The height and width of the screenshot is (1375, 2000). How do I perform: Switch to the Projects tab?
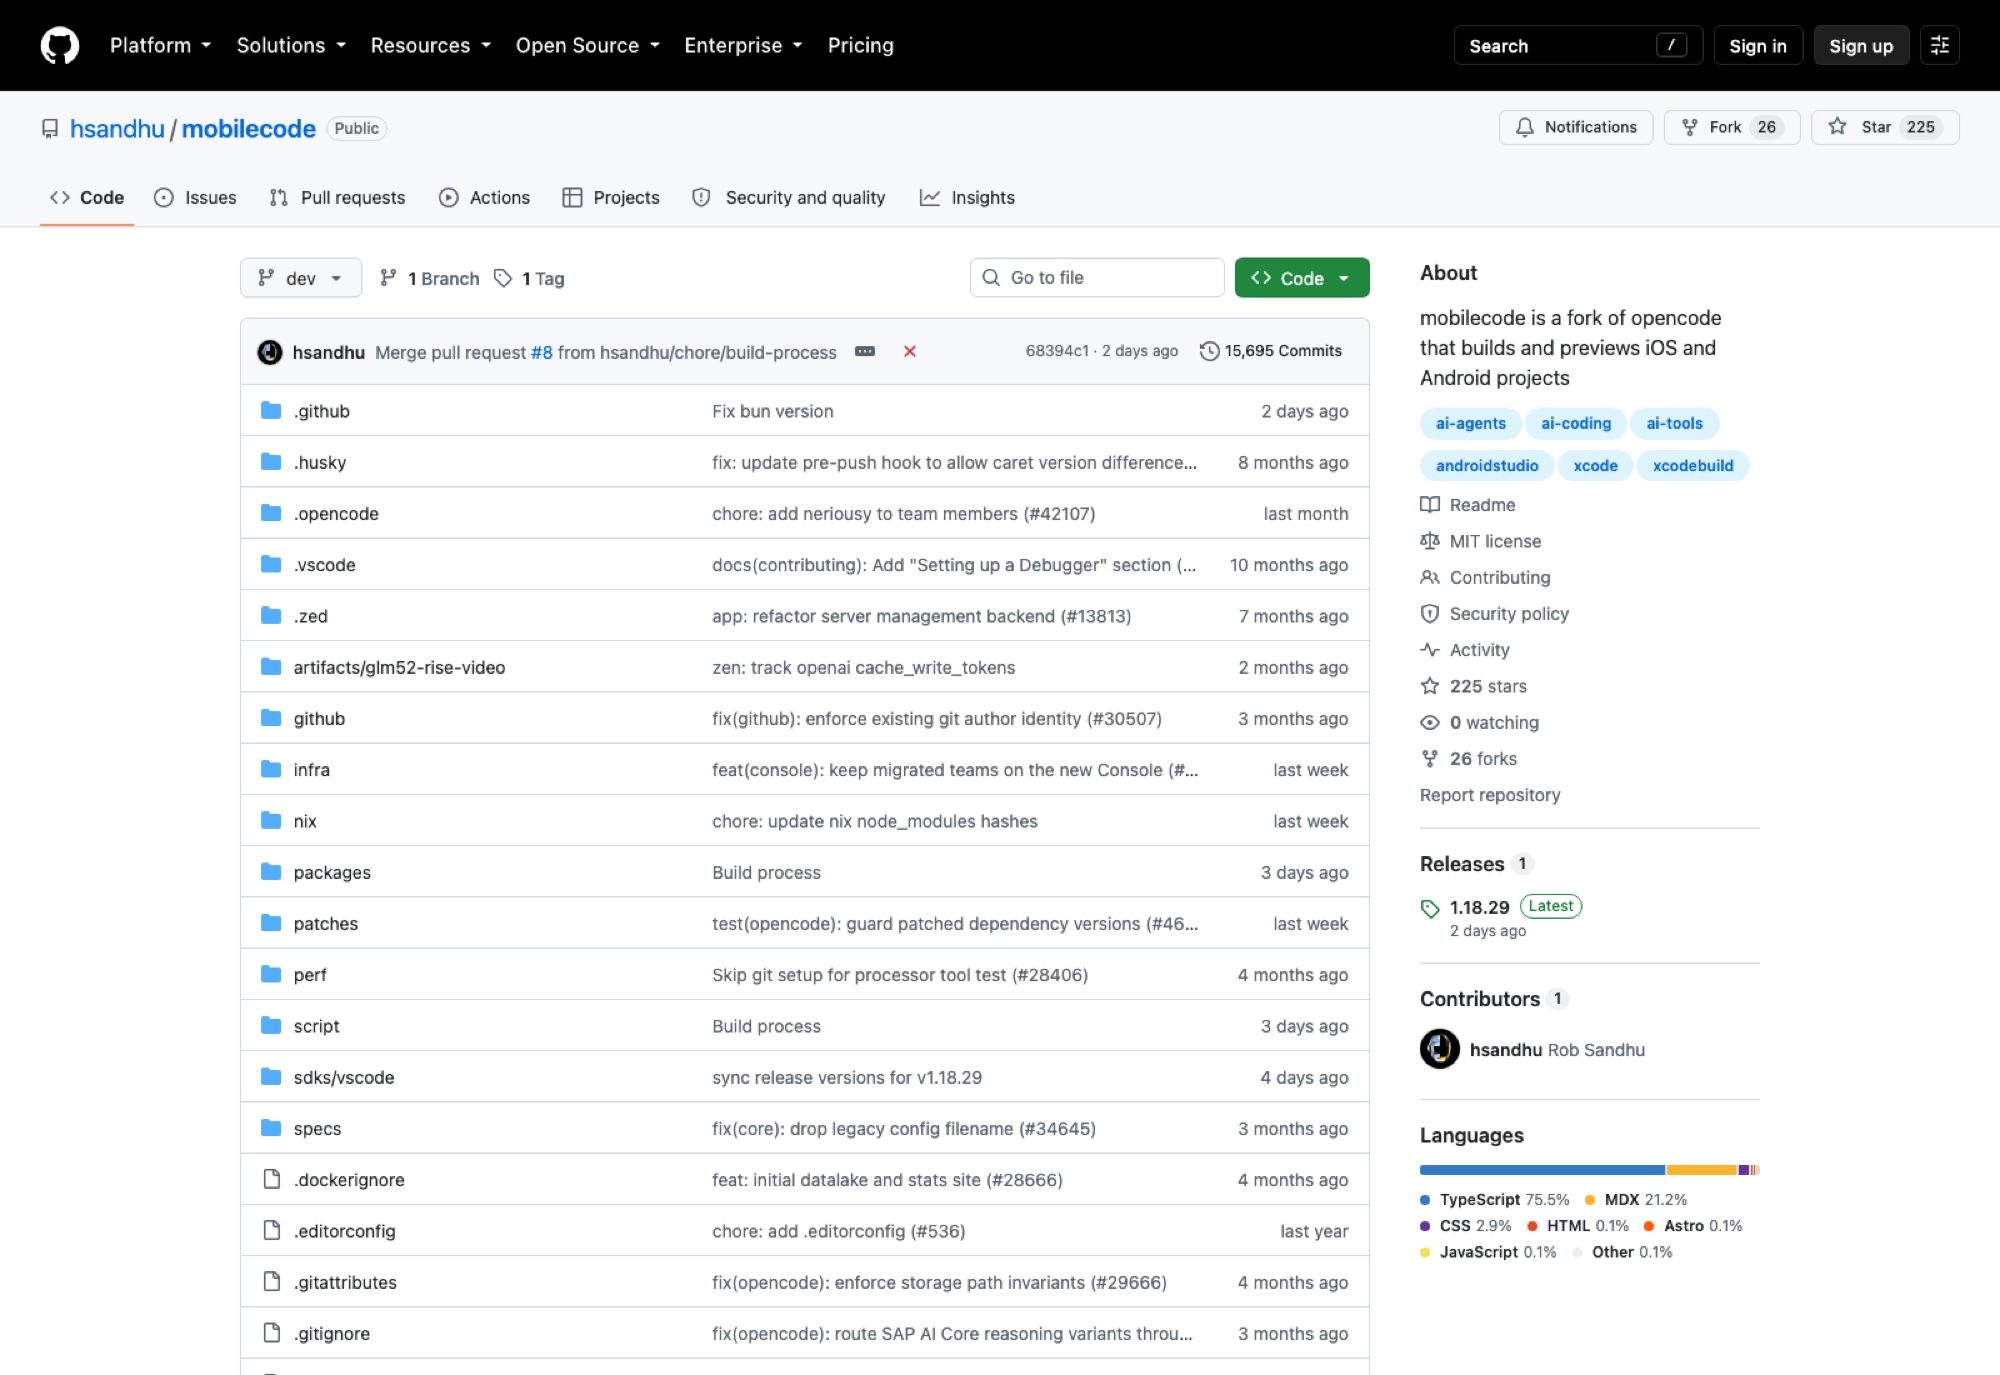click(x=611, y=197)
